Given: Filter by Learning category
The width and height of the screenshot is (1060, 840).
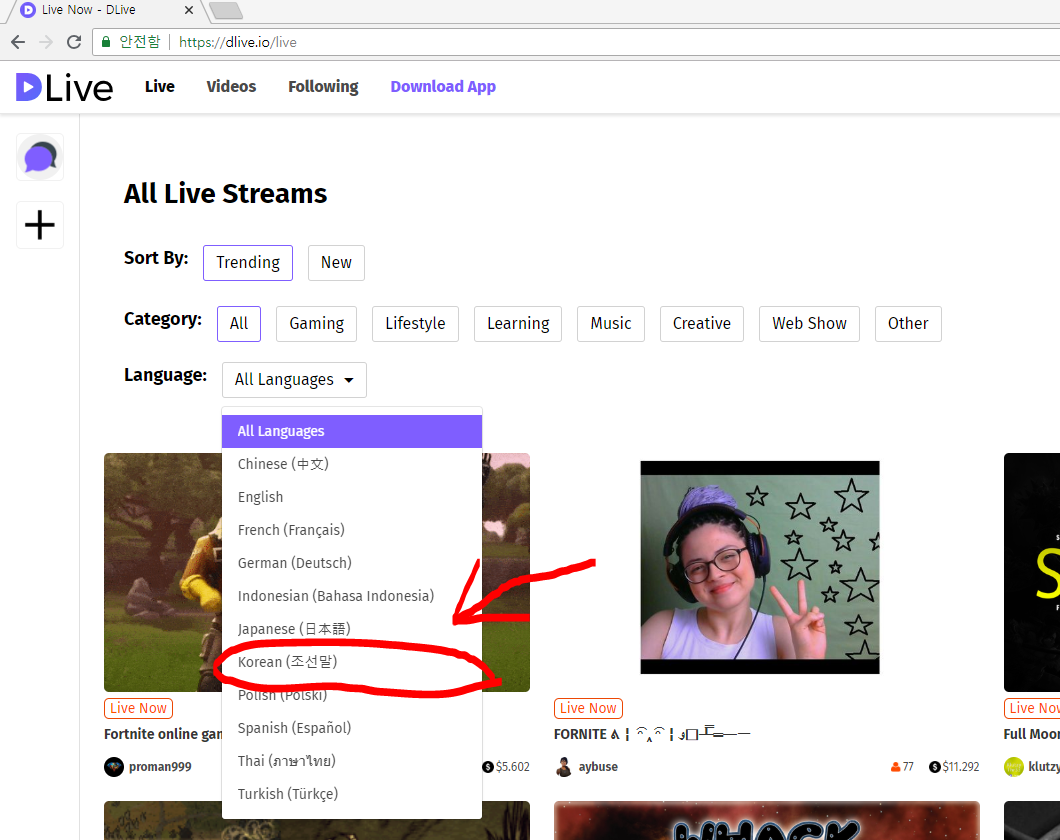Looking at the screenshot, I should (x=518, y=324).
